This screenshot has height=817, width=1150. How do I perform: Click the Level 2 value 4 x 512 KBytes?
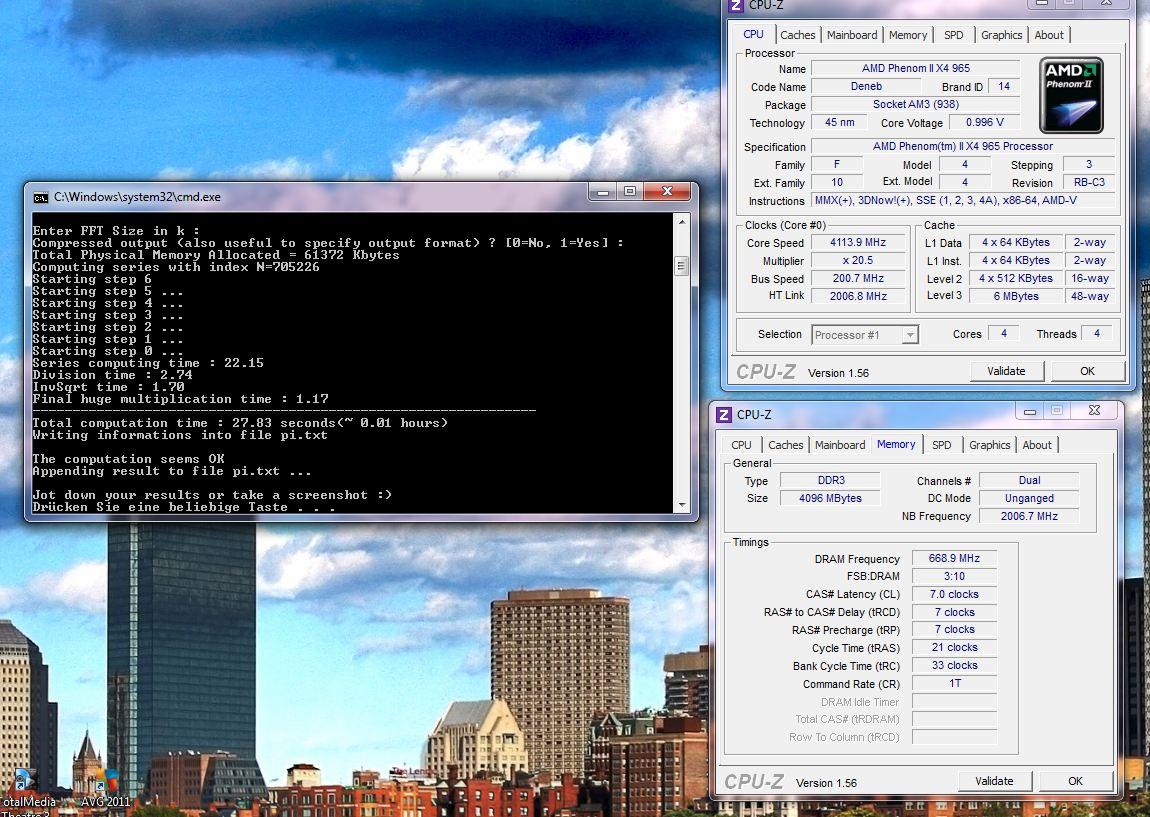pyautogui.click(x=1016, y=279)
